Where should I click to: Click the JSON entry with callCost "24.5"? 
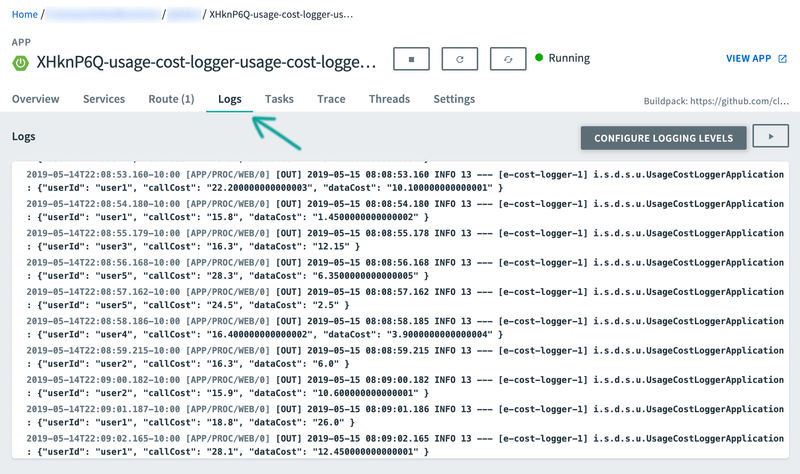pyautogui.click(x=188, y=305)
